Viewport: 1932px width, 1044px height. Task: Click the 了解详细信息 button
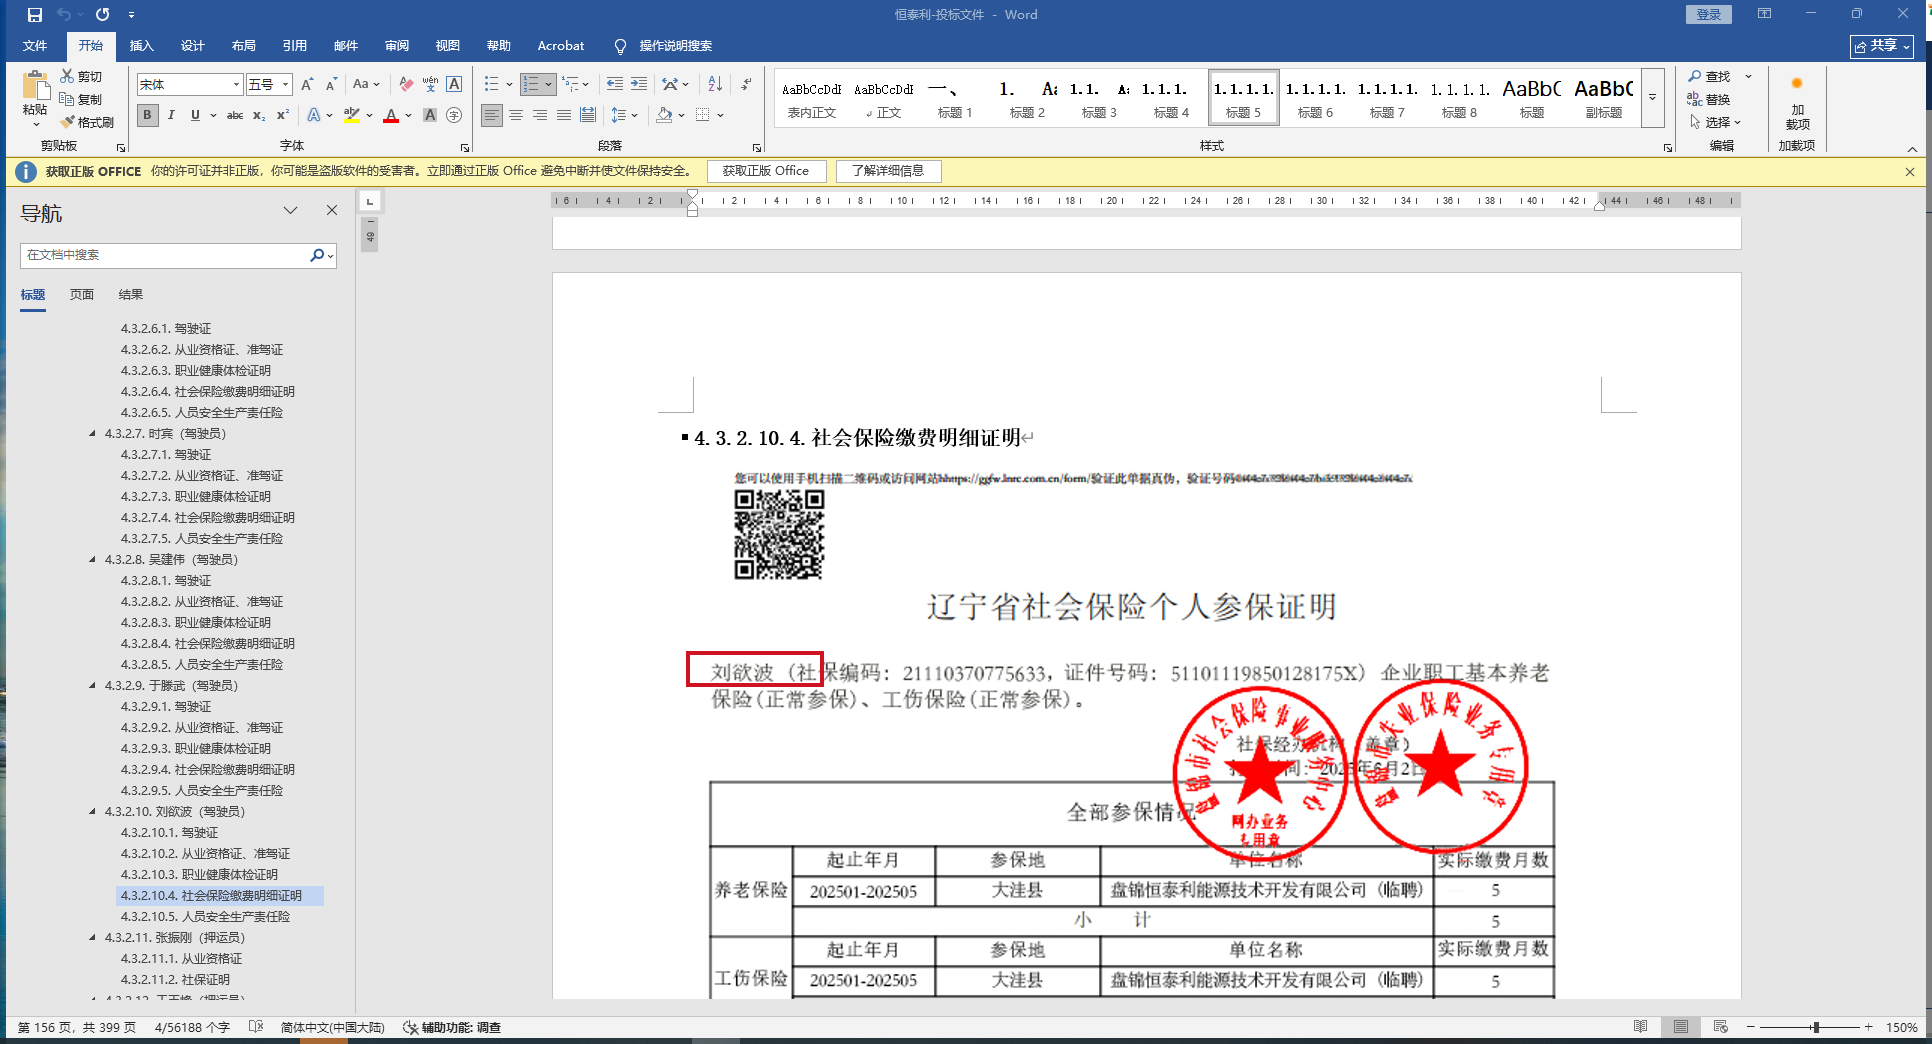(x=888, y=171)
